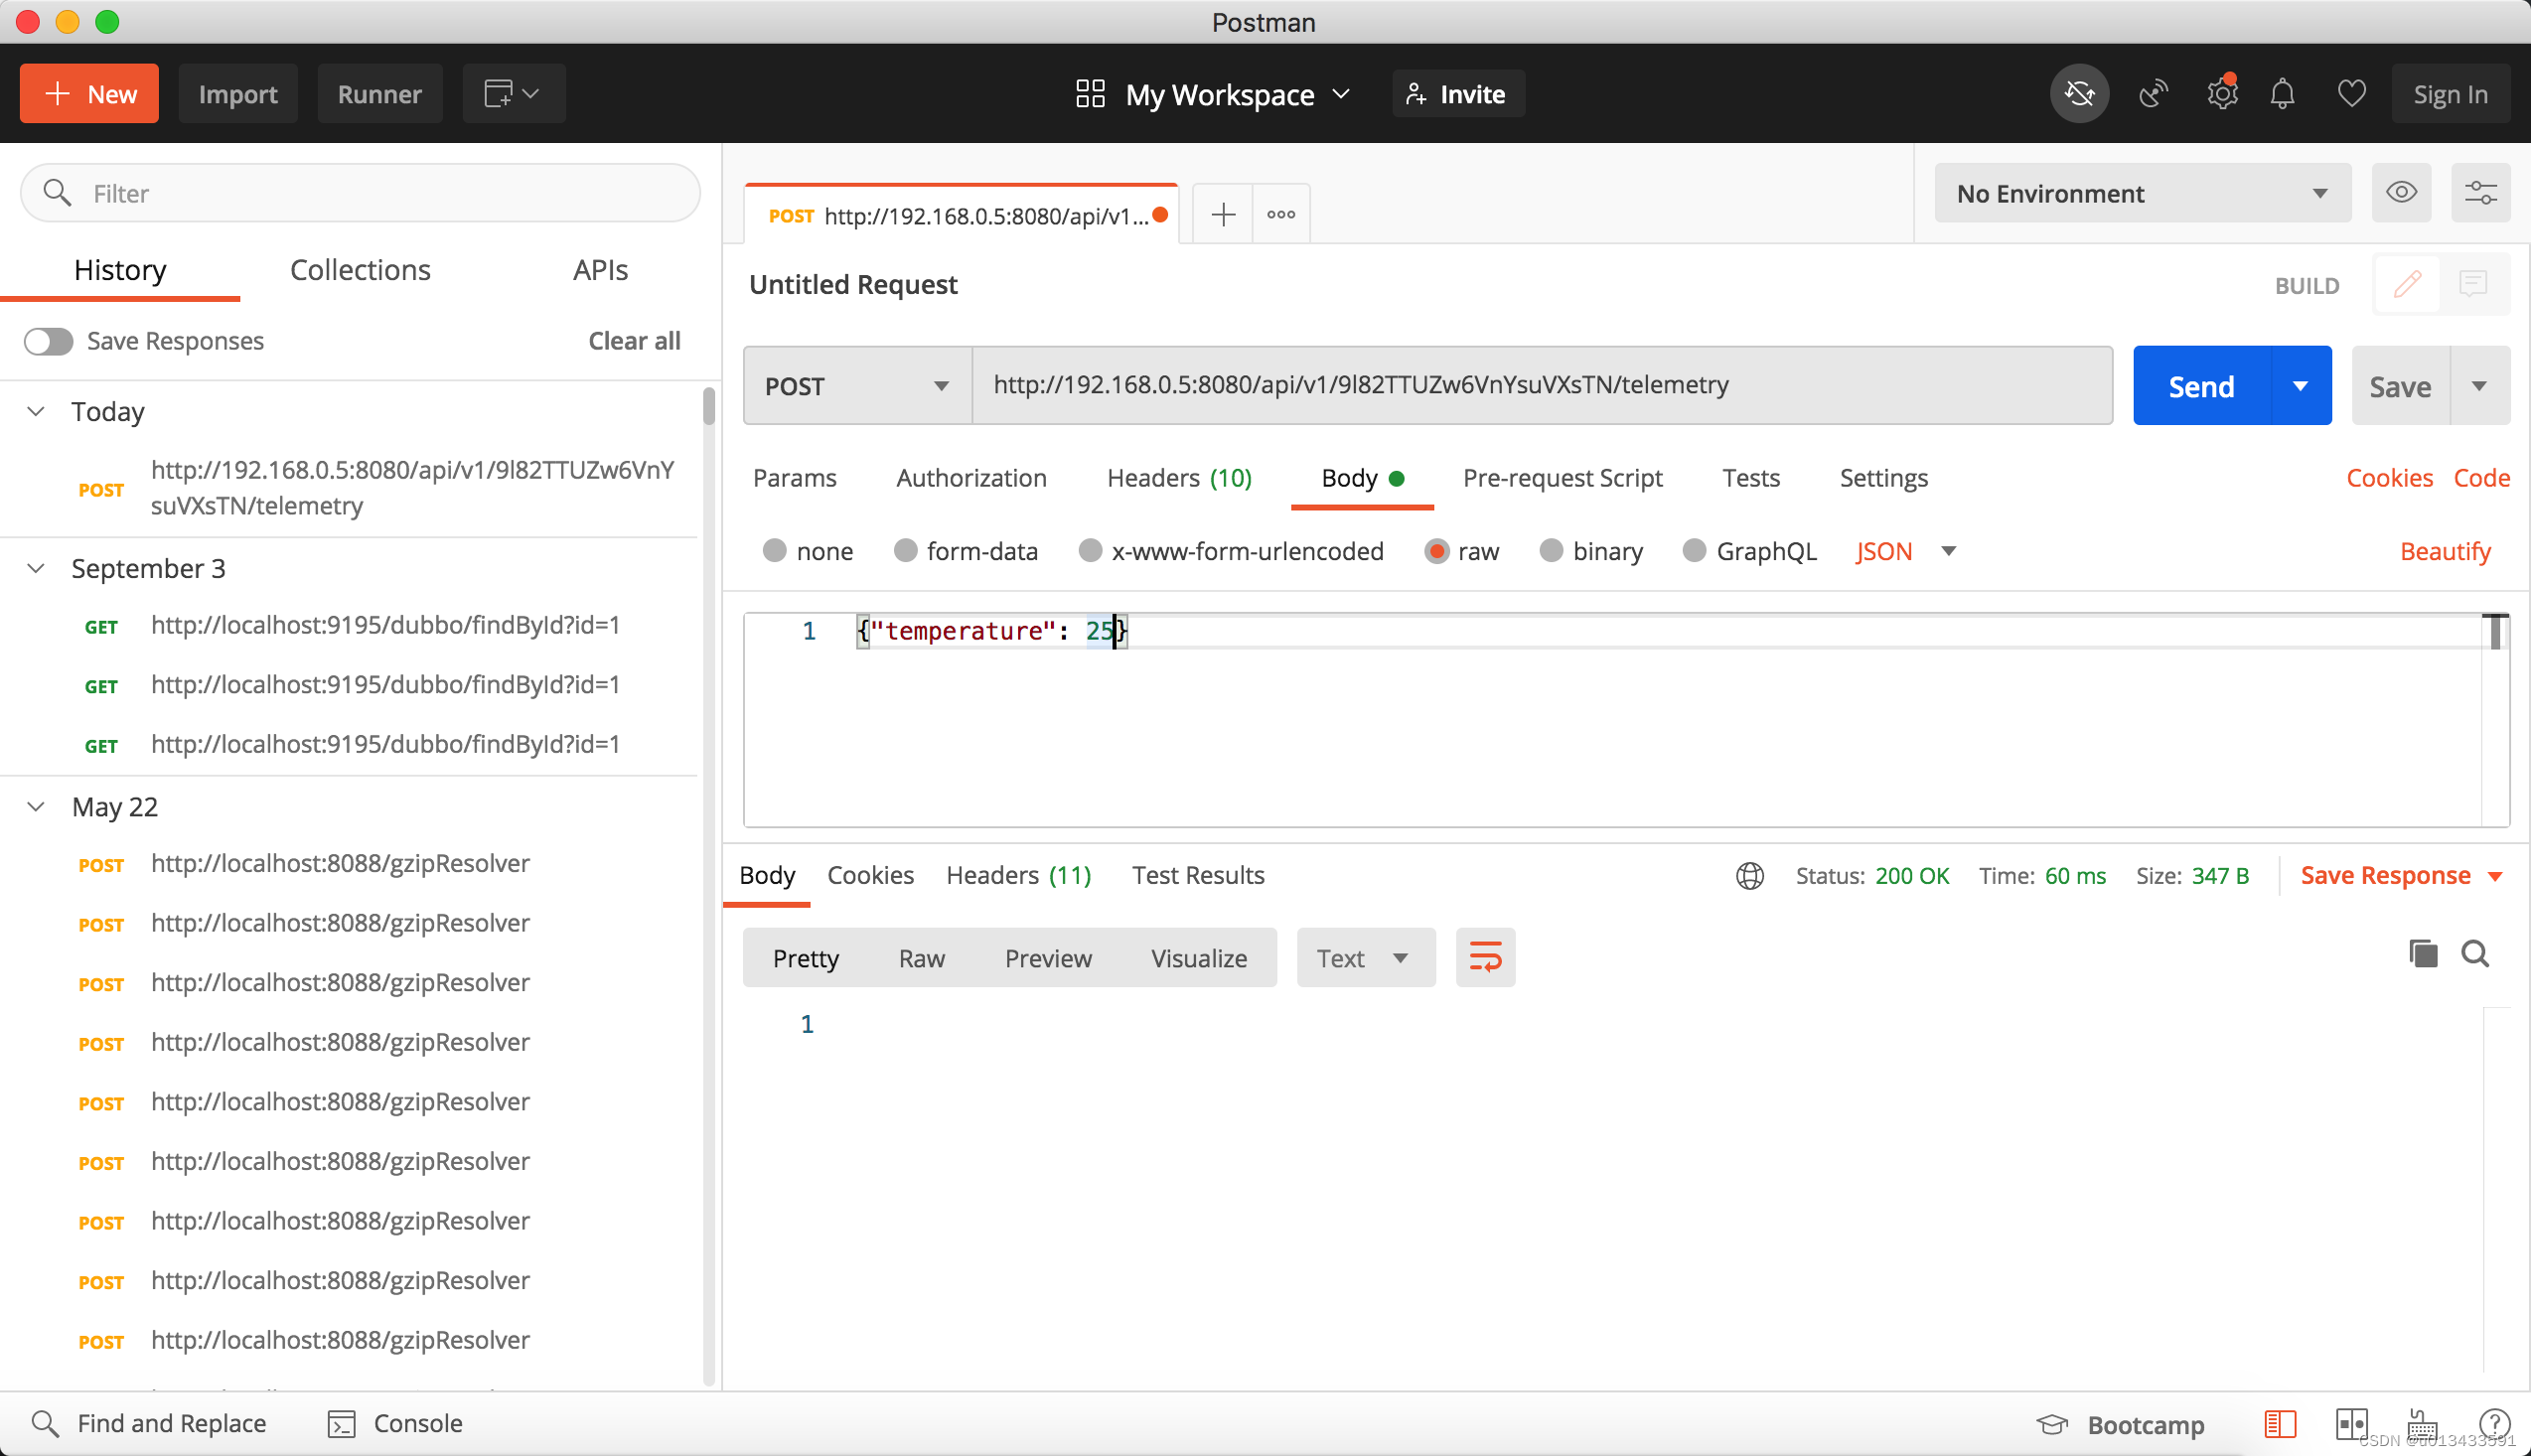Open the response Headers (11) tab

(1018, 876)
